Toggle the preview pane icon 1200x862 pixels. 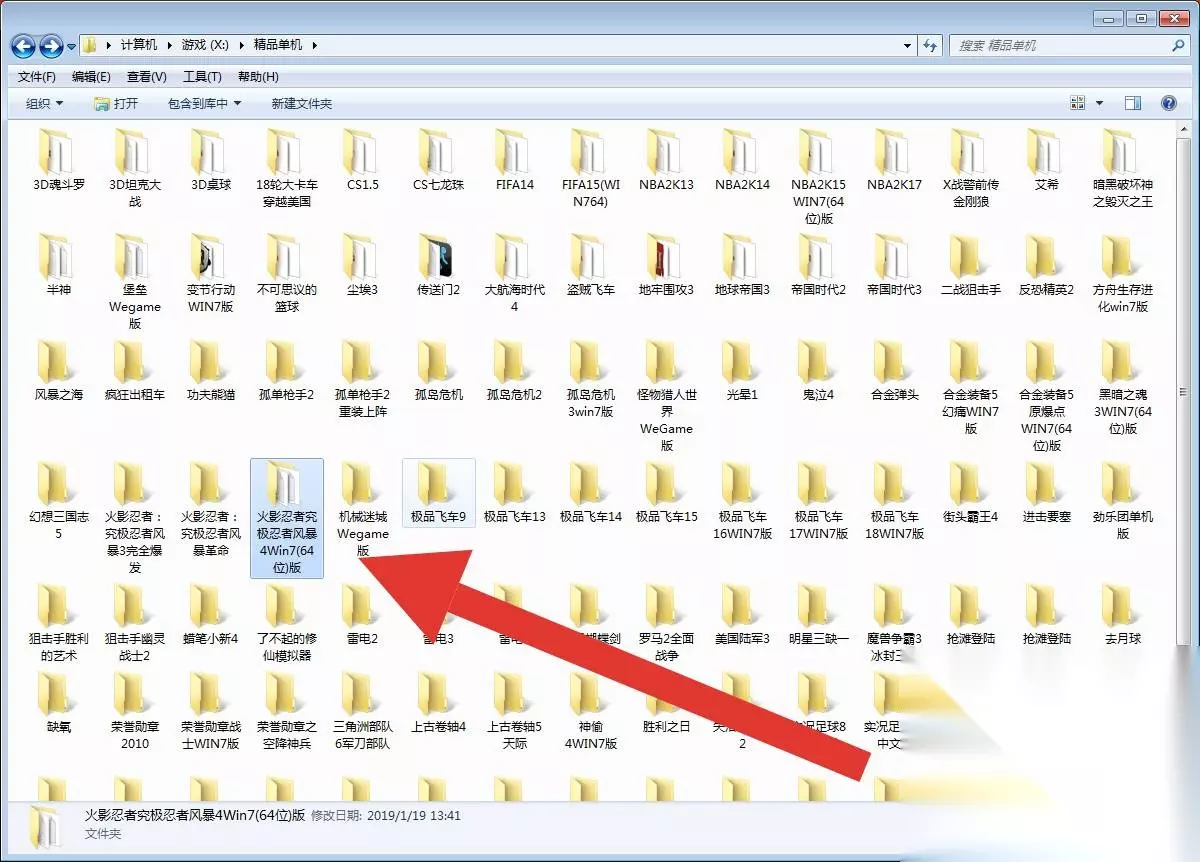click(x=1133, y=103)
